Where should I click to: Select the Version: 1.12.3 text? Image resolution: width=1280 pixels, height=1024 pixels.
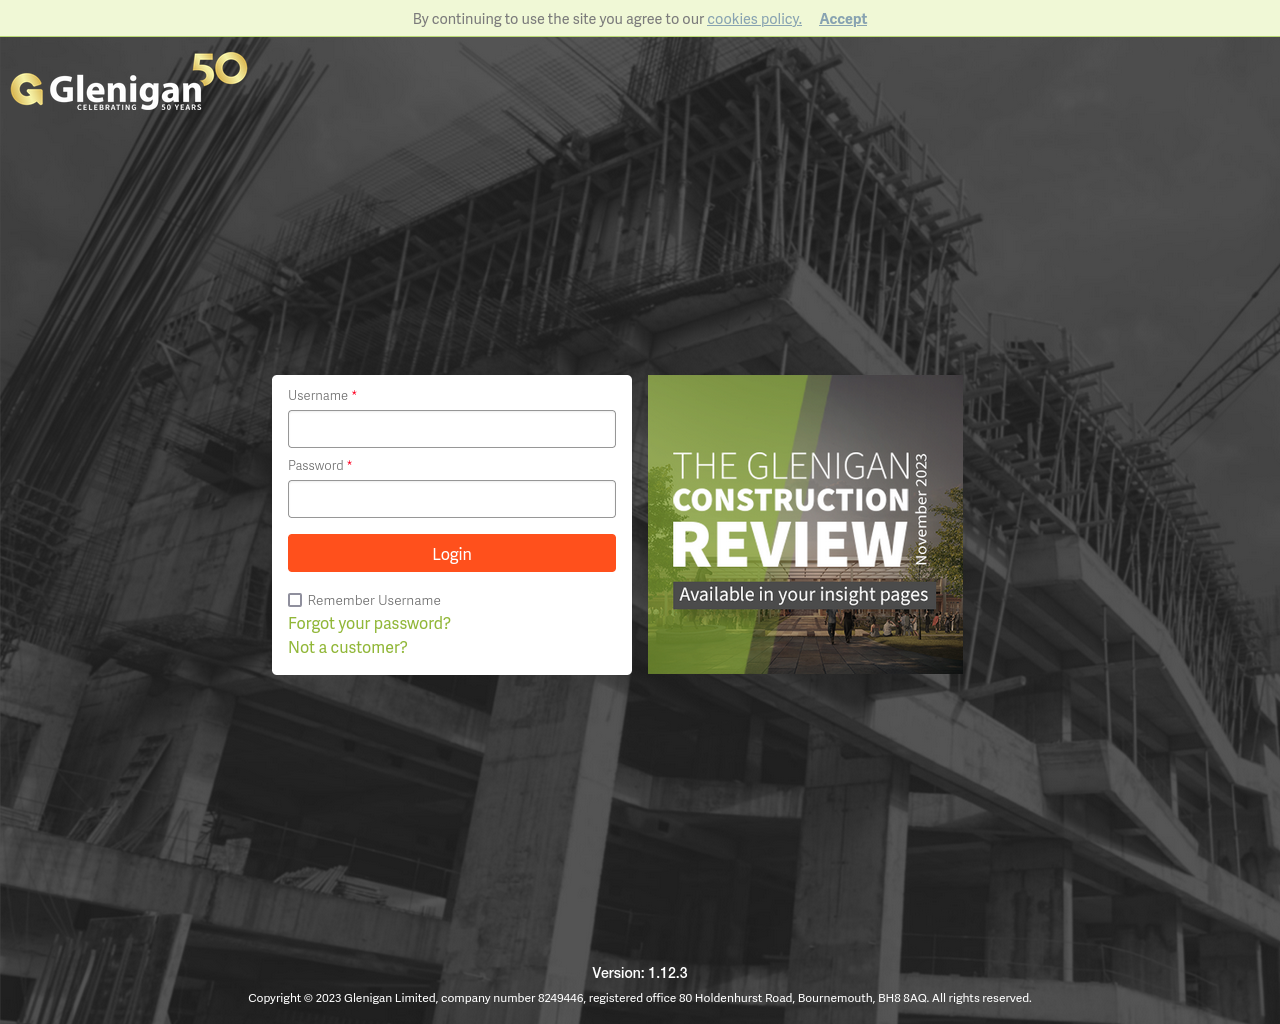[640, 973]
